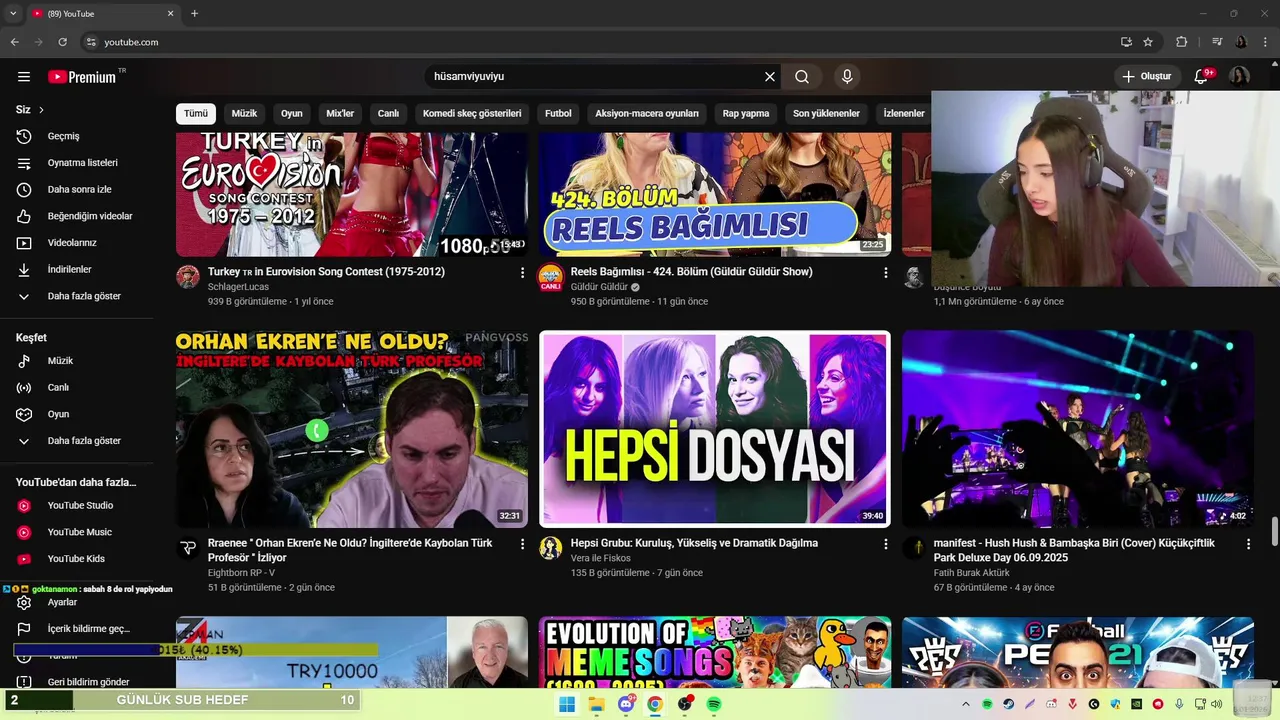Clear the search box text
The height and width of the screenshot is (720, 1280).
(770, 77)
